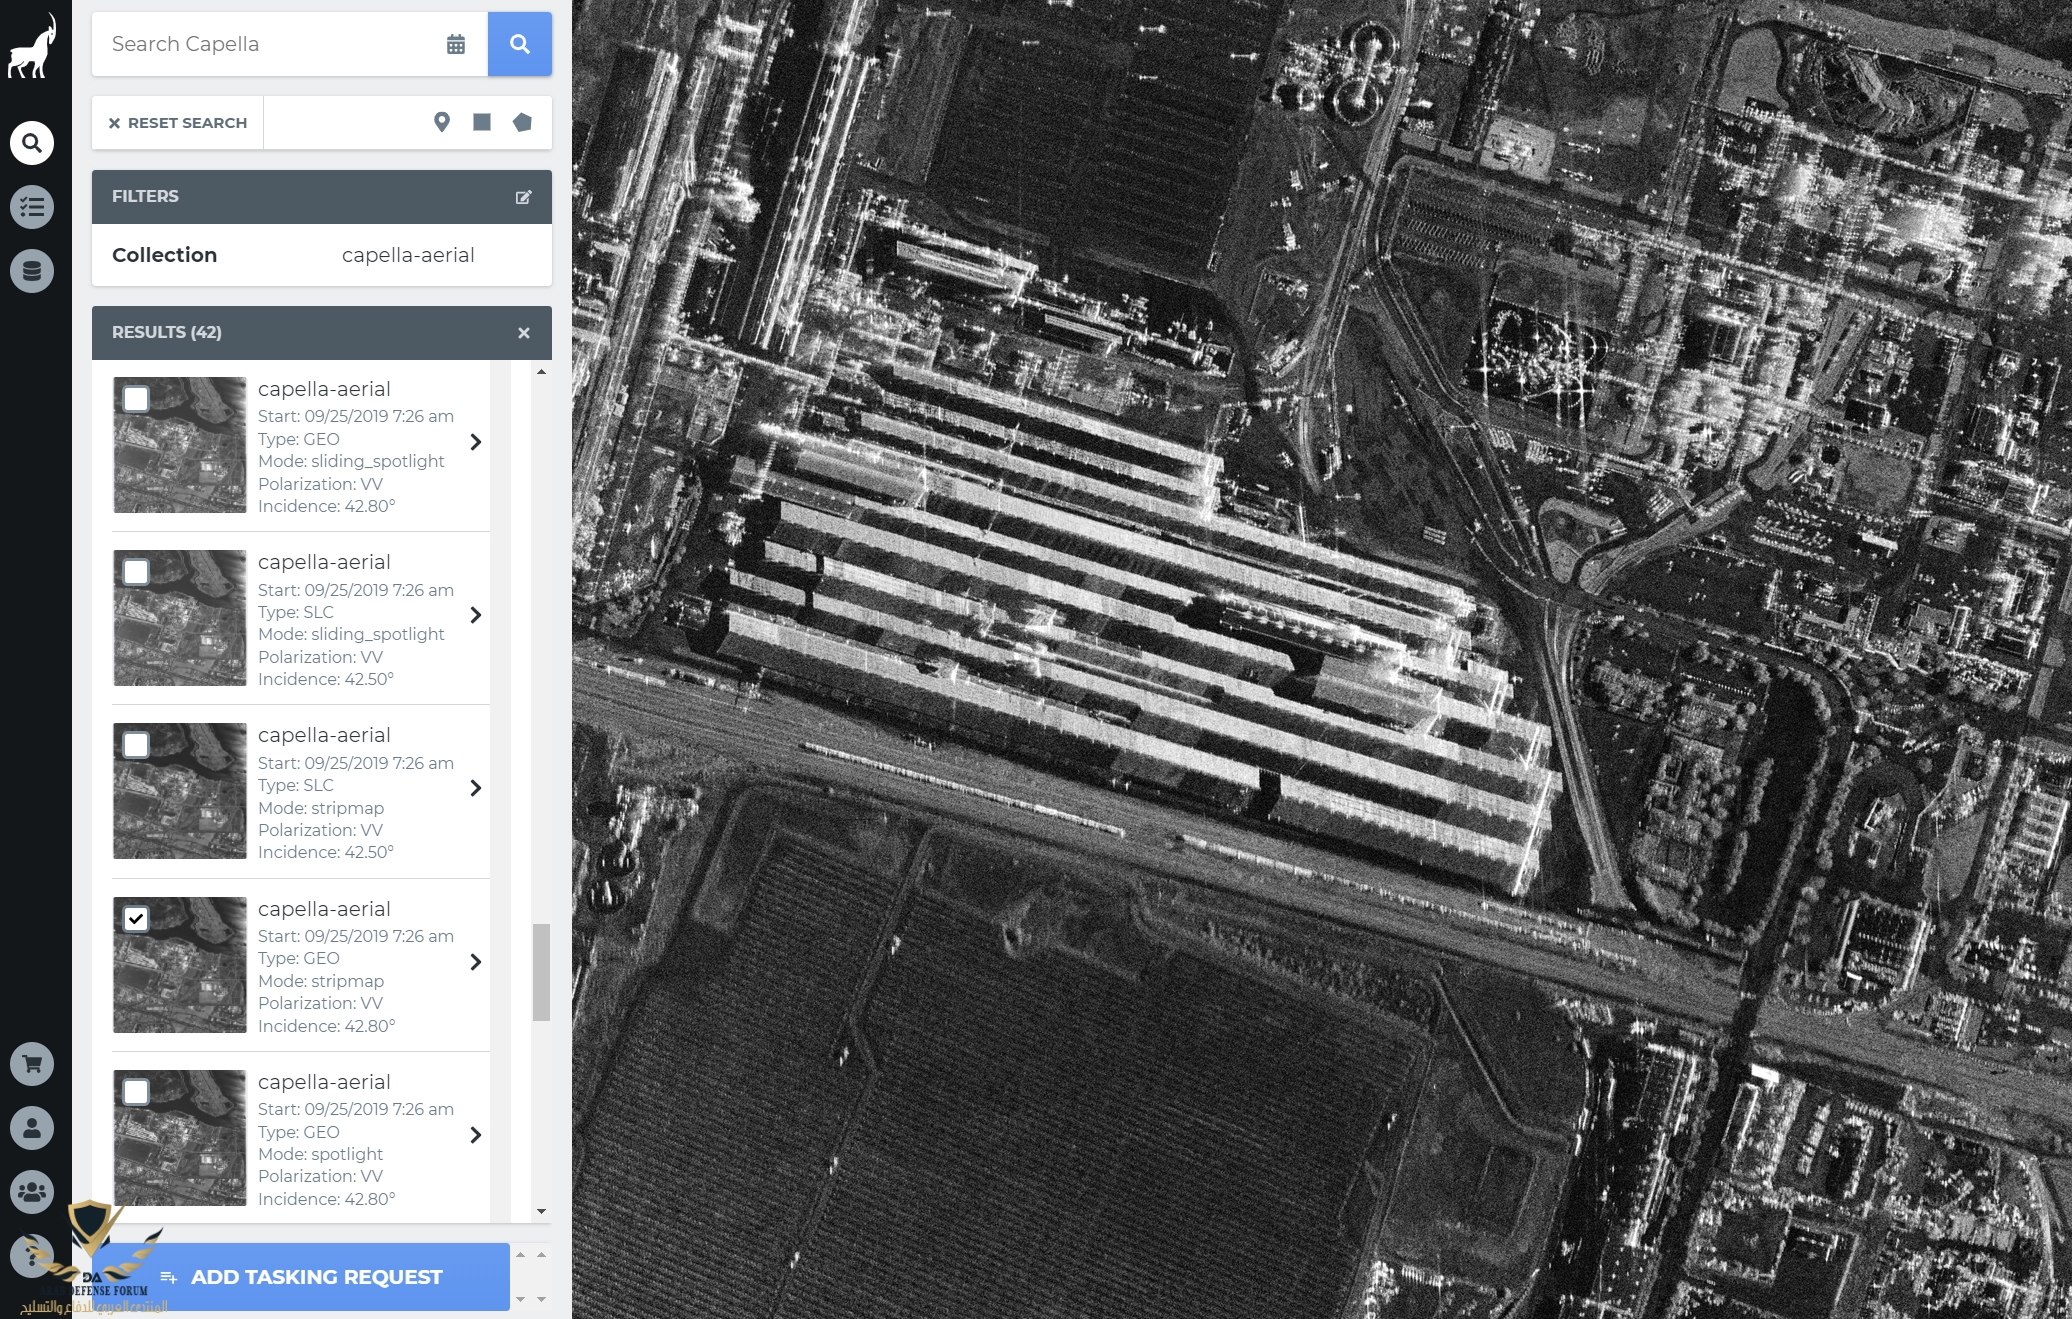This screenshot has height=1319, width=2072.
Task: Expand the first GEO sliding_spotlight result chevron
Action: point(476,442)
